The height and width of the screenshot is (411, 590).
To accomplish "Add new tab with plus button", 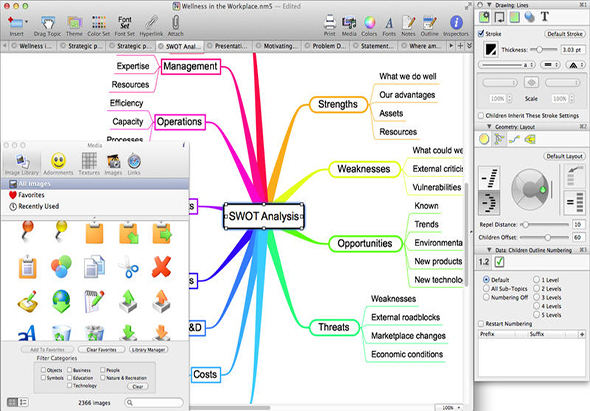I will coord(460,46).
